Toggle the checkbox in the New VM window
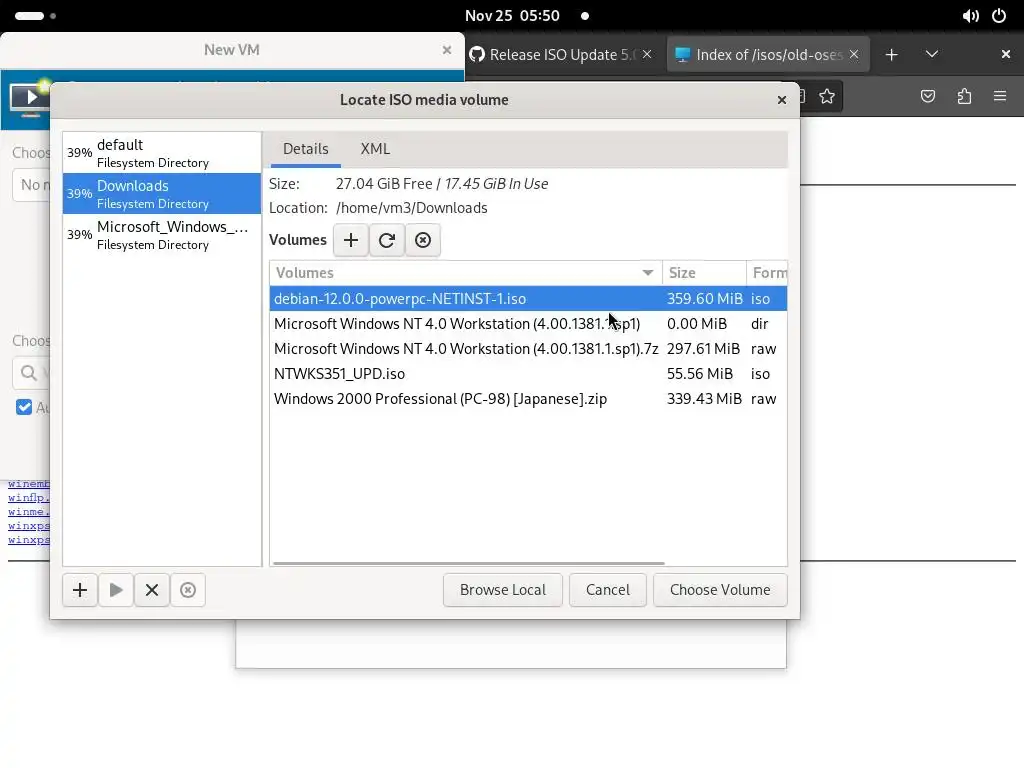The image size is (1024, 768). [x=24, y=408]
